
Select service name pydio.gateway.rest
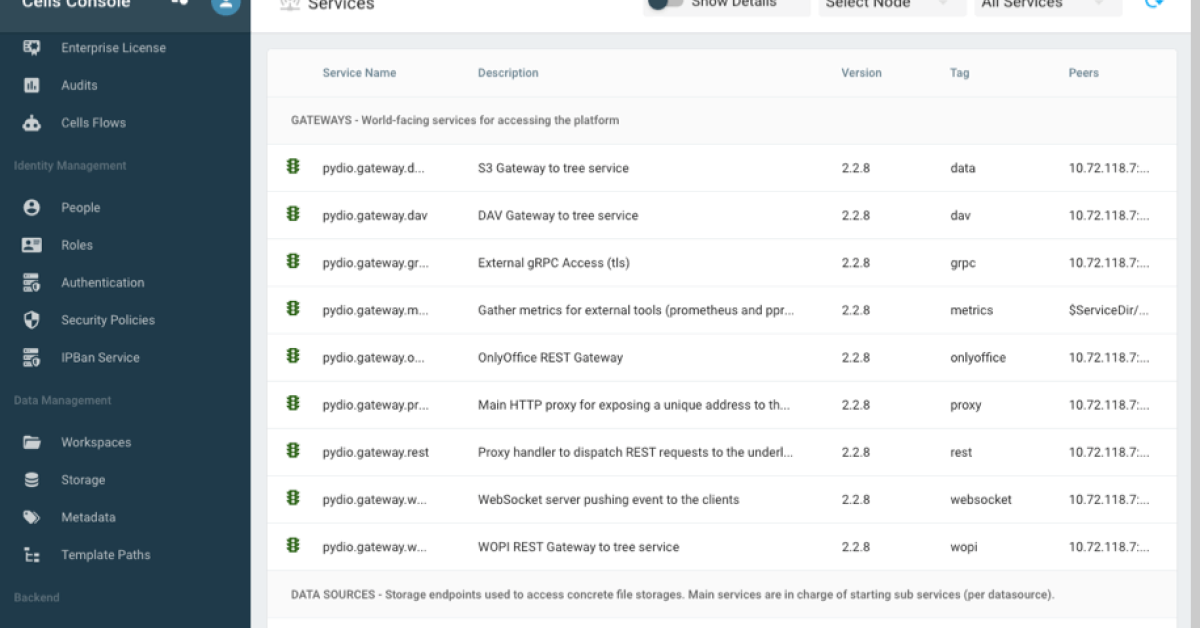pyautogui.click(x=375, y=453)
